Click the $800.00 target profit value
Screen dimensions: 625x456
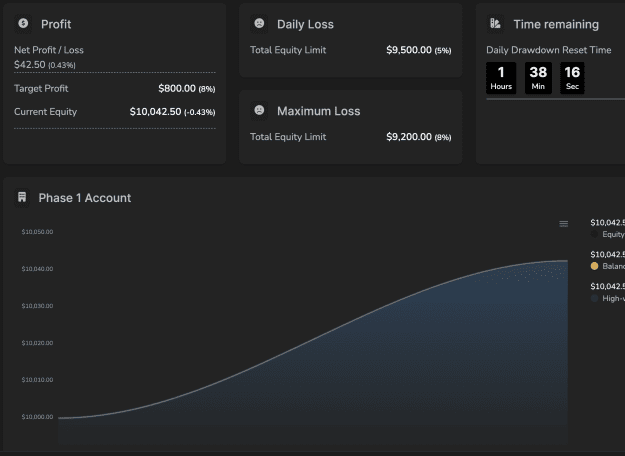pyautogui.click(x=177, y=88)
